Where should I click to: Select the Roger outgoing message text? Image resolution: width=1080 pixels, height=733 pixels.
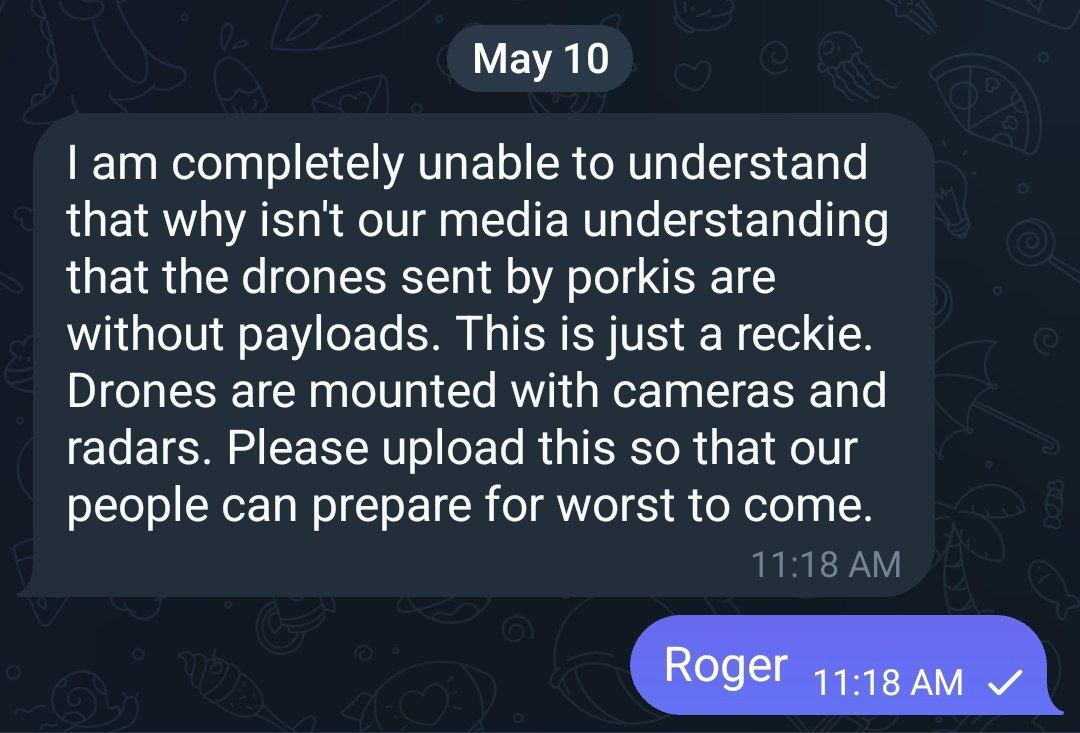coord(725,665)
